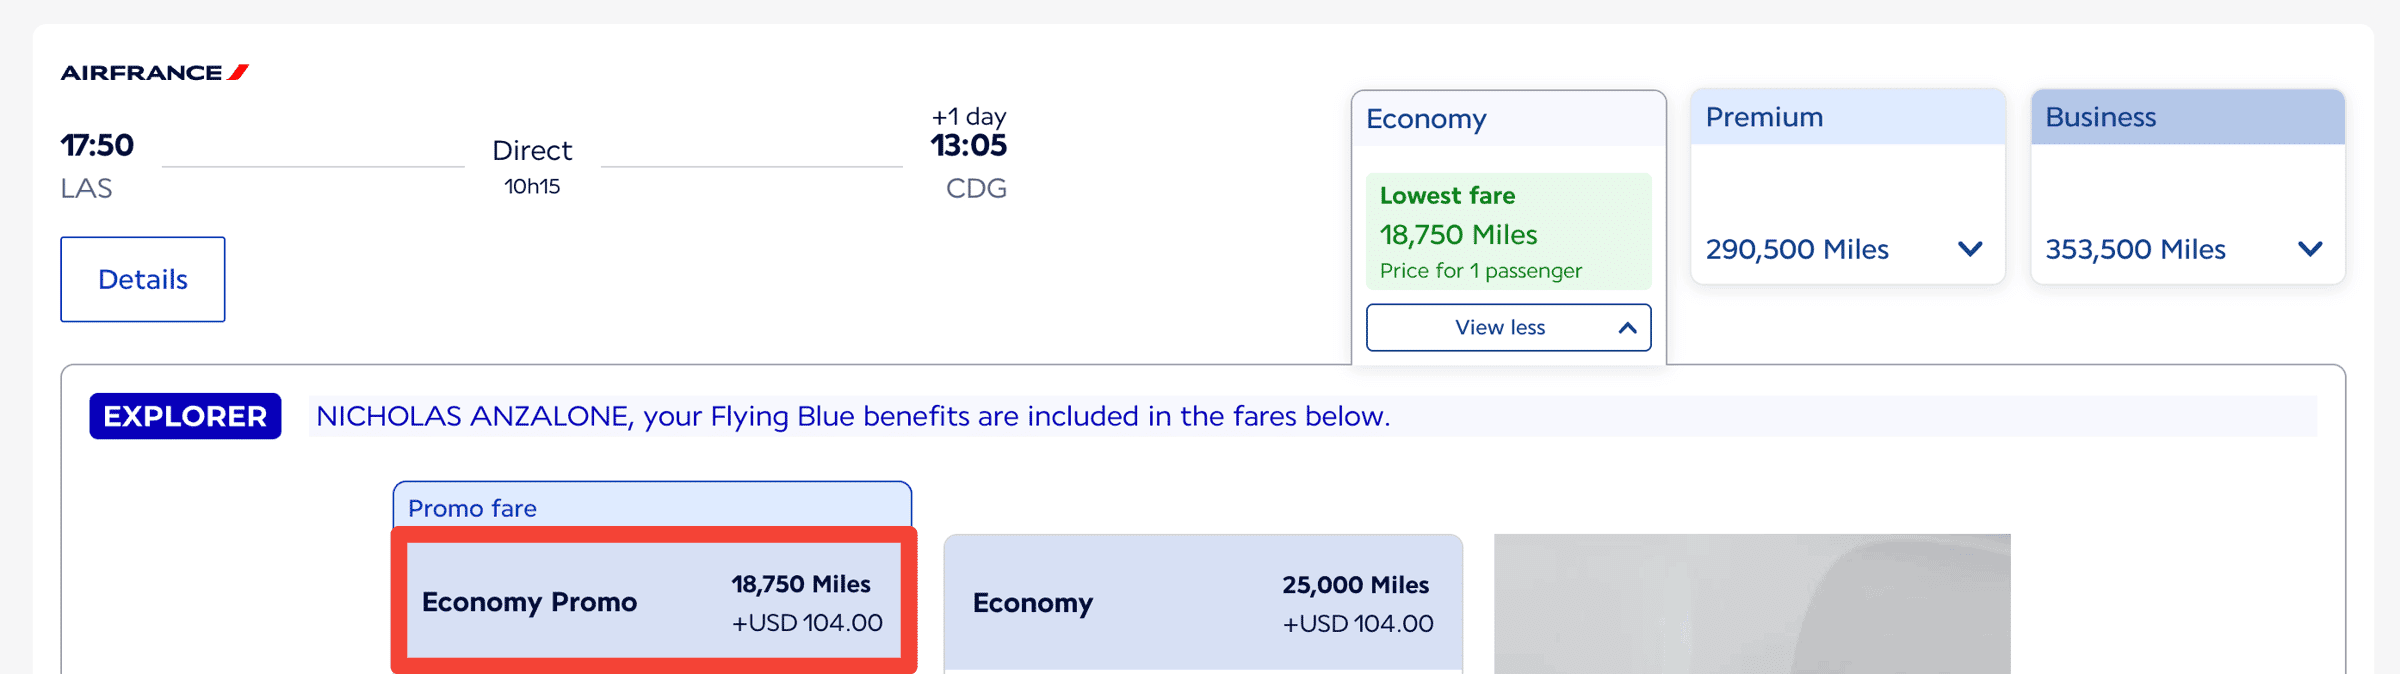The height and width of the screenshot is (674, 2400).
Task: Click the Flying Blue benefits message
Action: 853,416
